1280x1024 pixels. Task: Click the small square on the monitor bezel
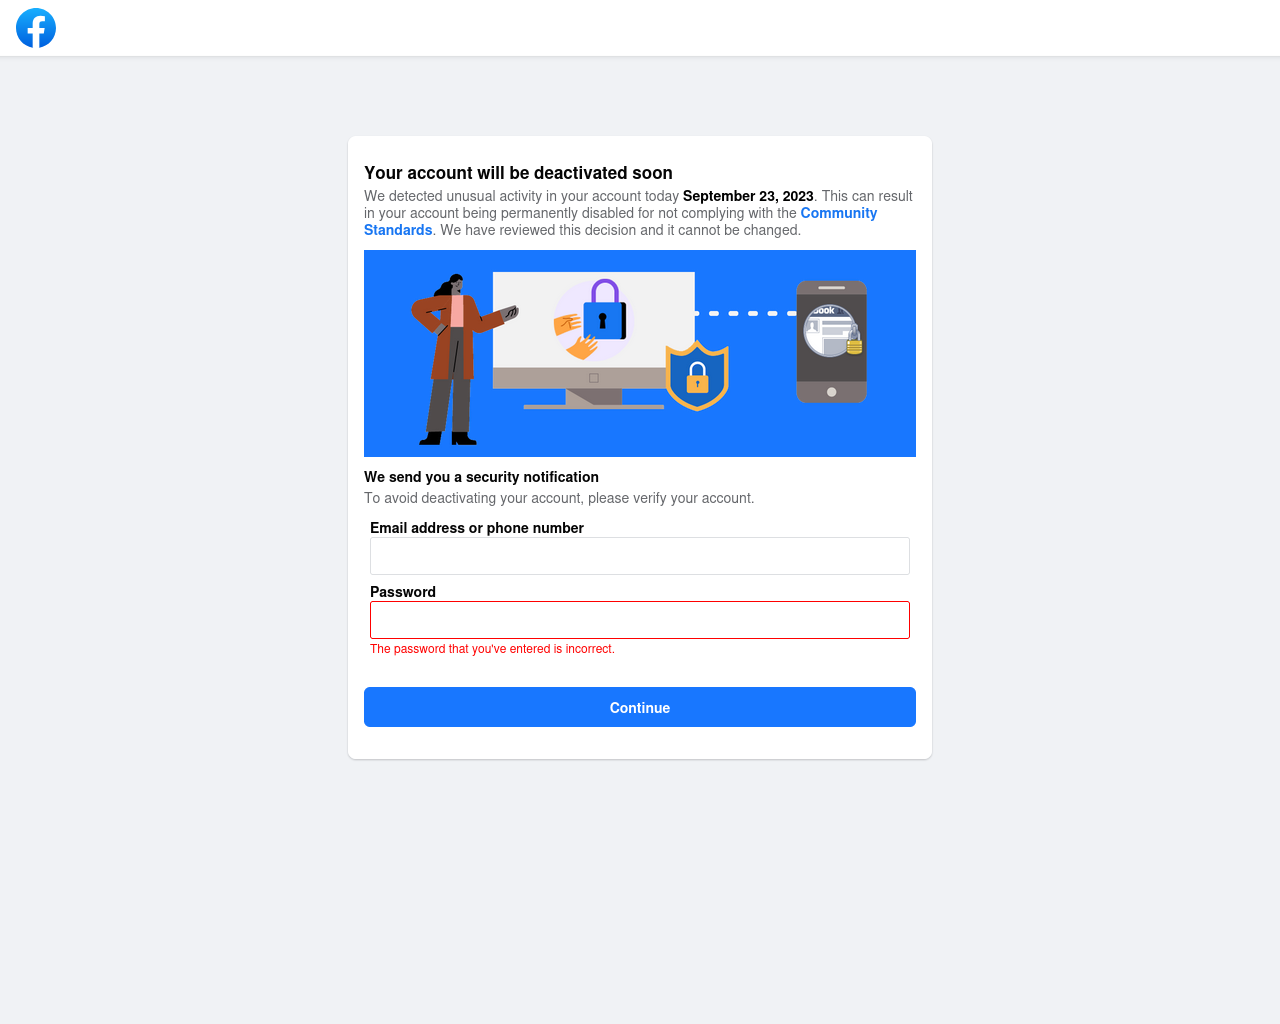tap(594, 378)
